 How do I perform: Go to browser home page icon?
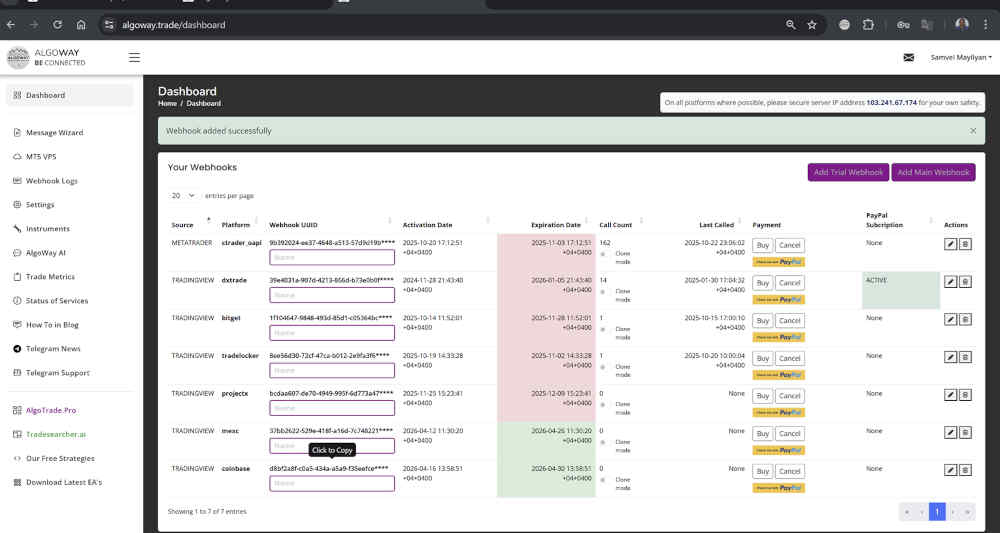tap(81, 25)
